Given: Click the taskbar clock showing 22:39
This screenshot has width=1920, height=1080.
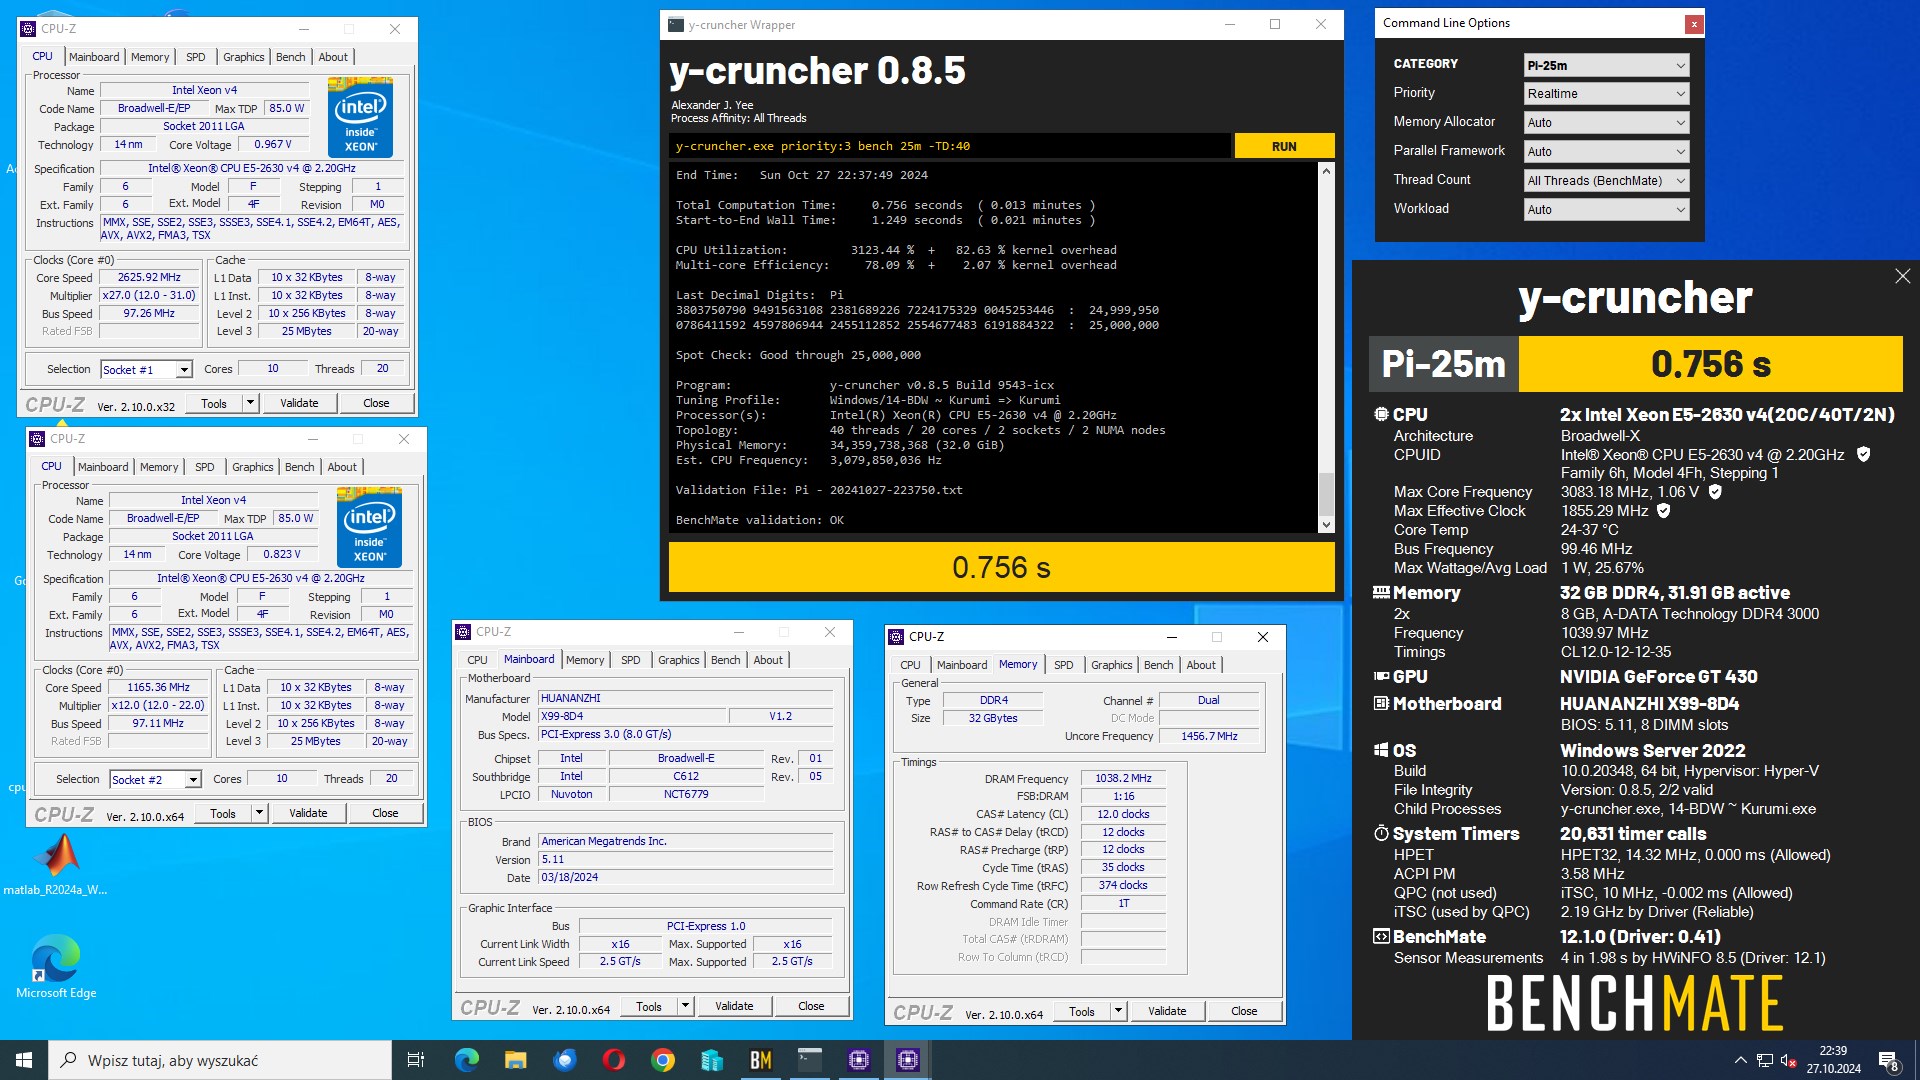Looking at the screenshot, I should click(1833, 1060).
